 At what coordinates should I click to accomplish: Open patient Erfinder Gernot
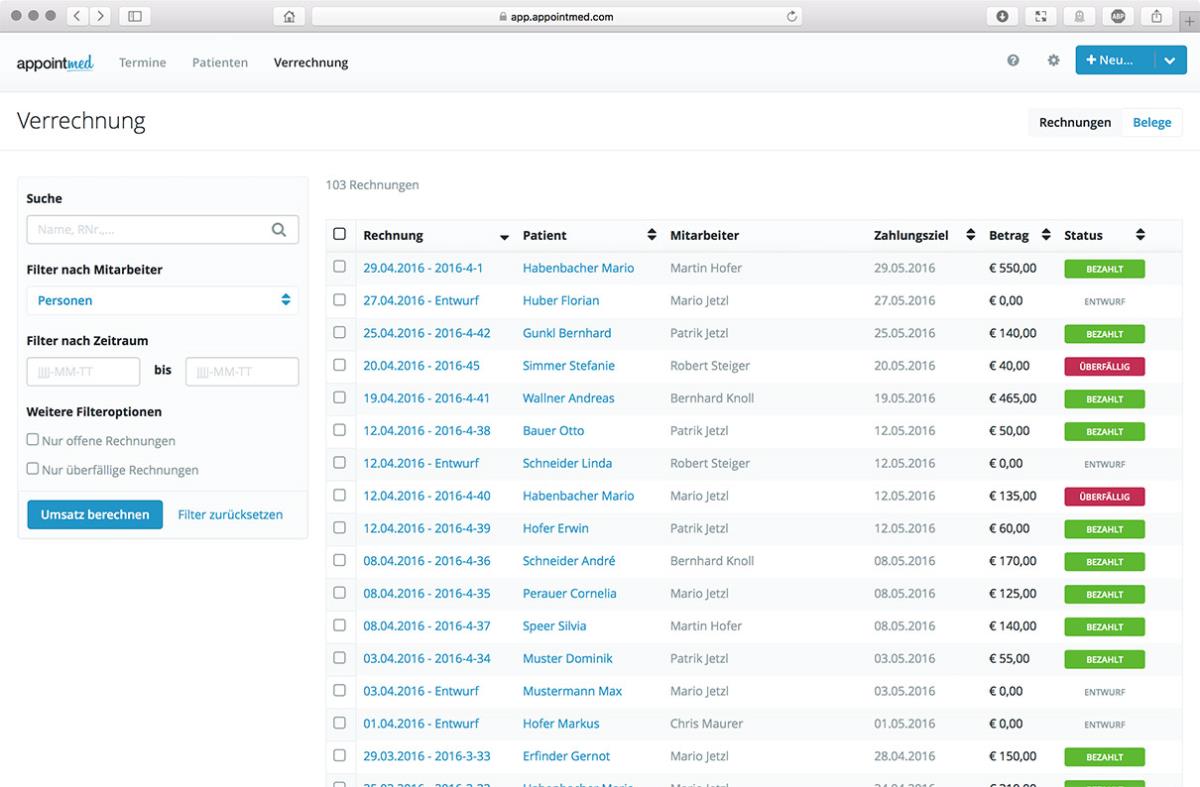tap(567, 756)
